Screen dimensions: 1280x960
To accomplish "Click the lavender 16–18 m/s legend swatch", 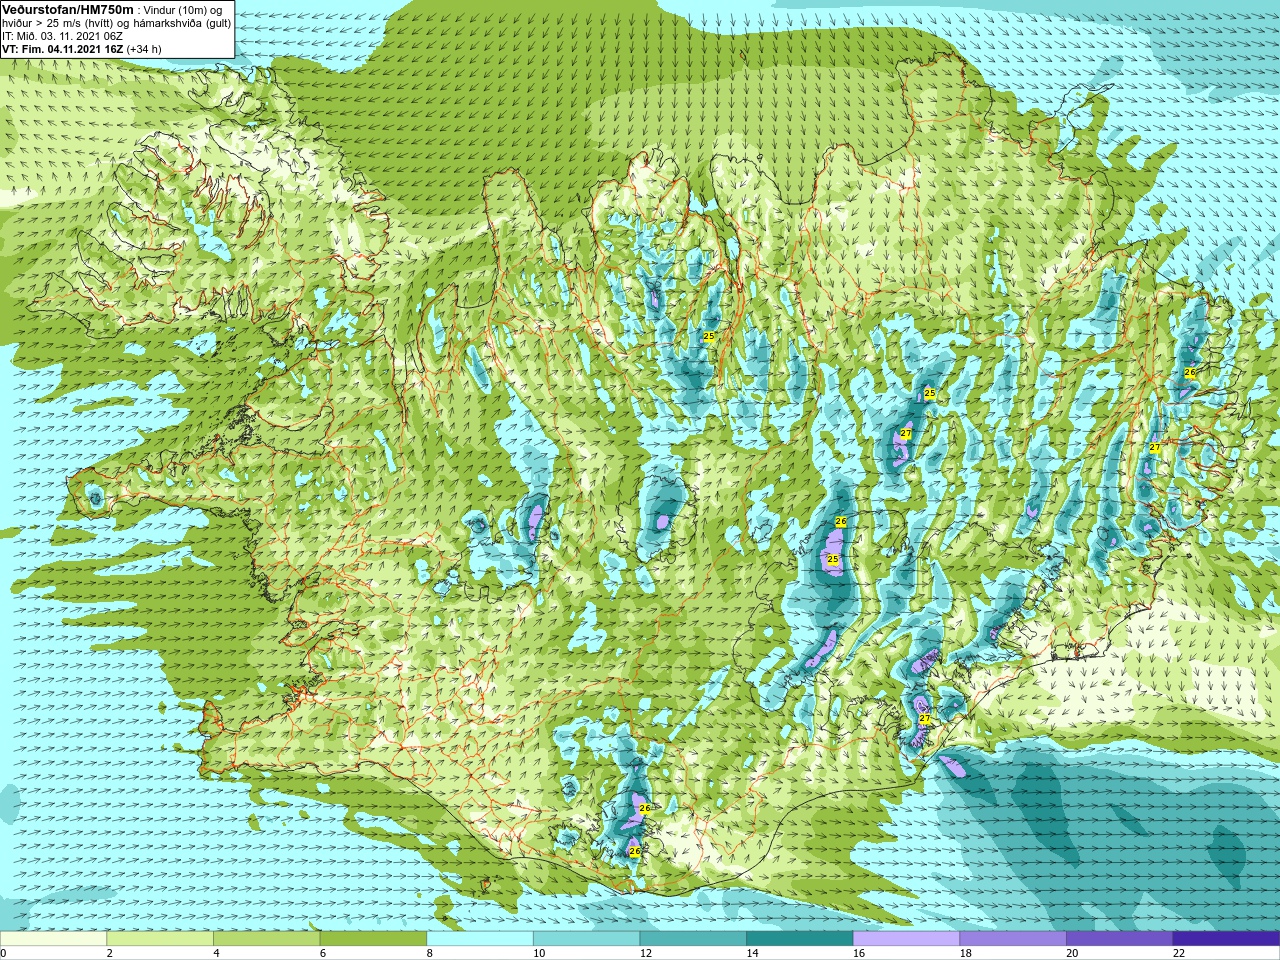I will 906,939.
